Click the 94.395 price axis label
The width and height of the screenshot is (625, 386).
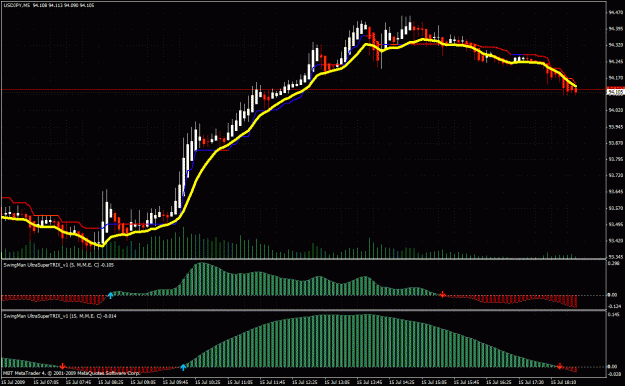615,29
